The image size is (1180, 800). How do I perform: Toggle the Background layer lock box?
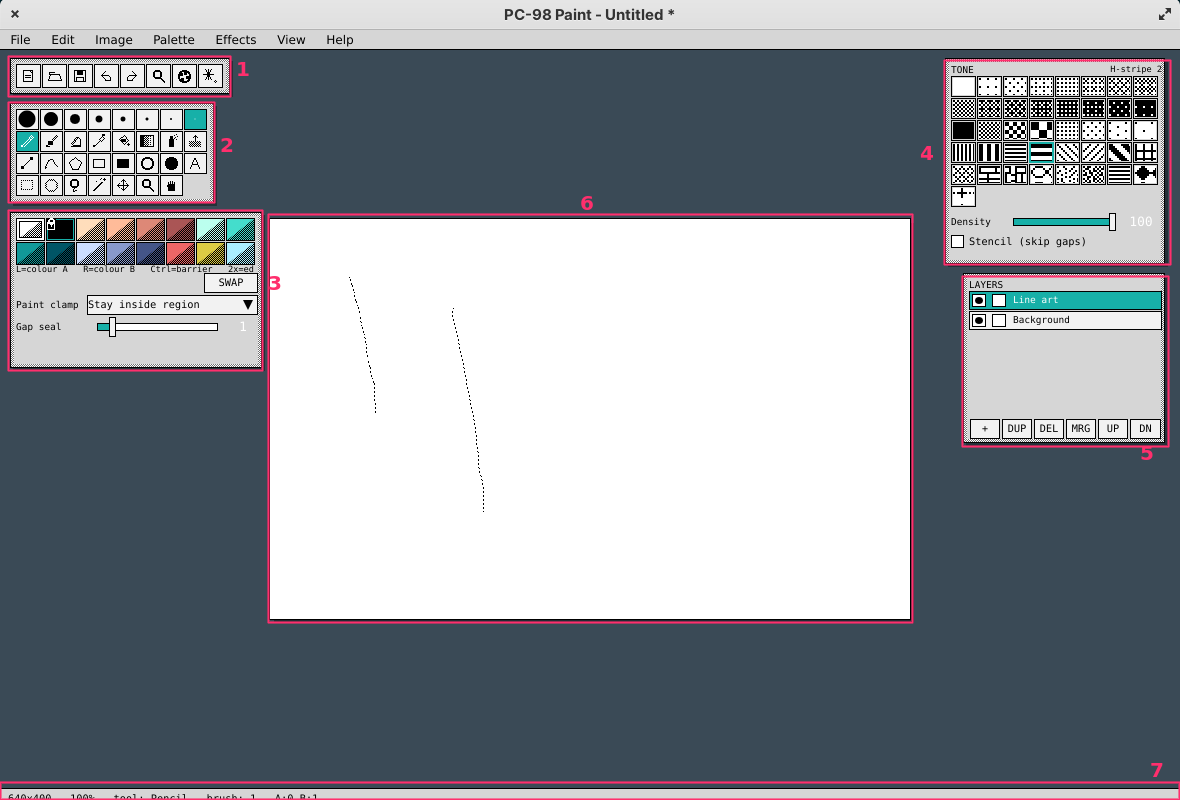[999, 321]
